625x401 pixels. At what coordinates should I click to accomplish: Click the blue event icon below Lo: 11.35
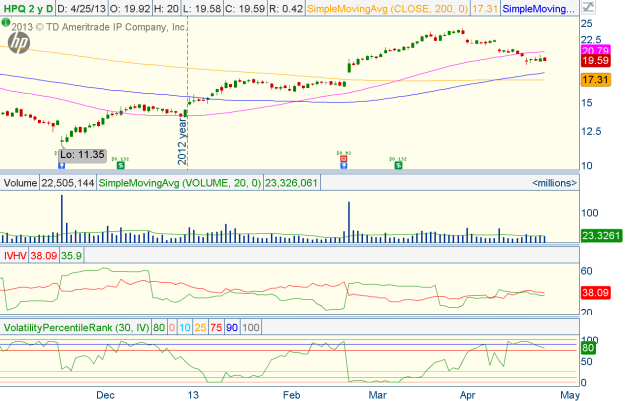[x=63, y=164]
